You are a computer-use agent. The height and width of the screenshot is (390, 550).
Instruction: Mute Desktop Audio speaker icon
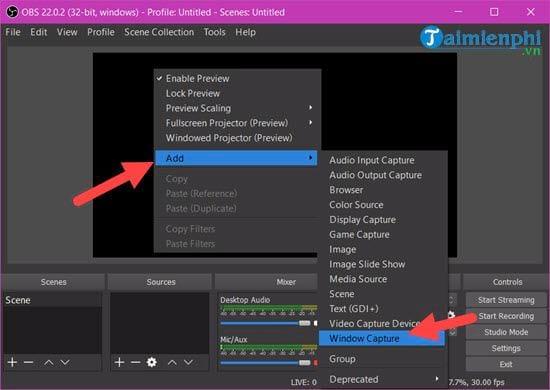(315, 323)
